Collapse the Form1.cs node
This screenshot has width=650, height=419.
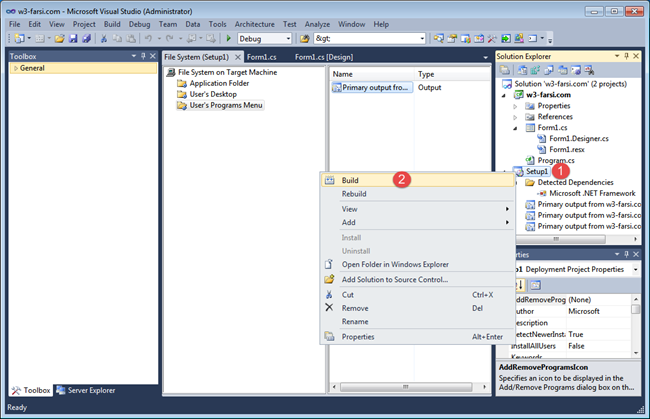coord(515,128)
